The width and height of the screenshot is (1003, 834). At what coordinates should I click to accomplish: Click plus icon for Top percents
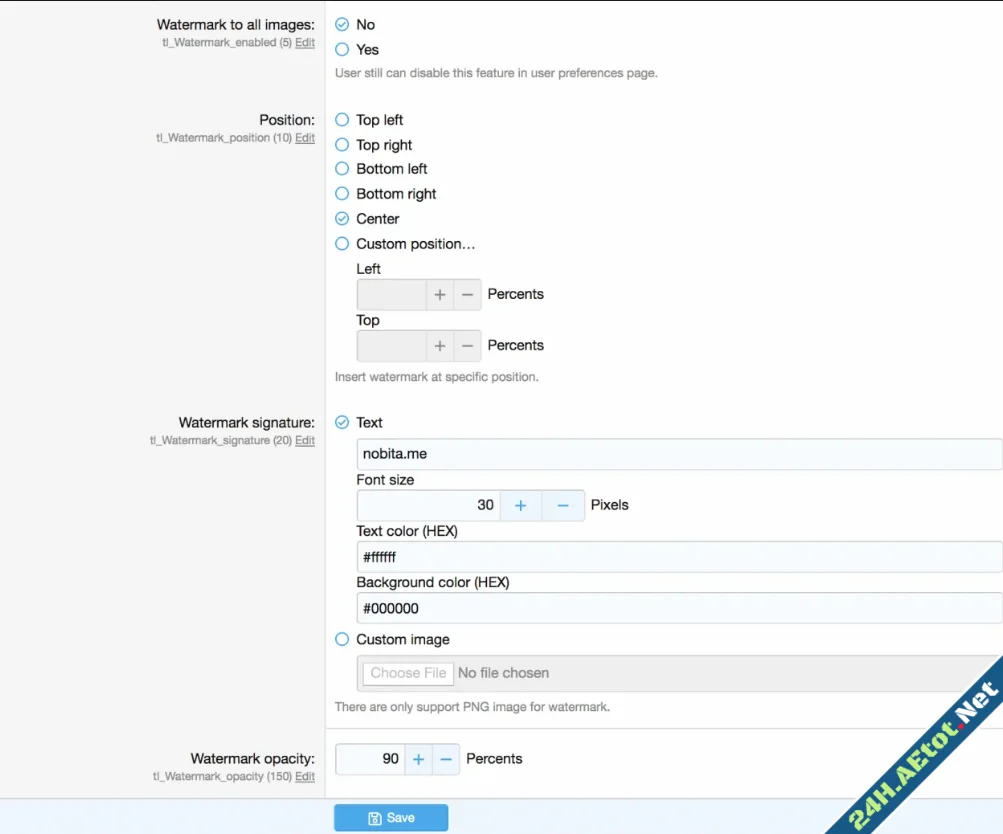click(440, 346)
